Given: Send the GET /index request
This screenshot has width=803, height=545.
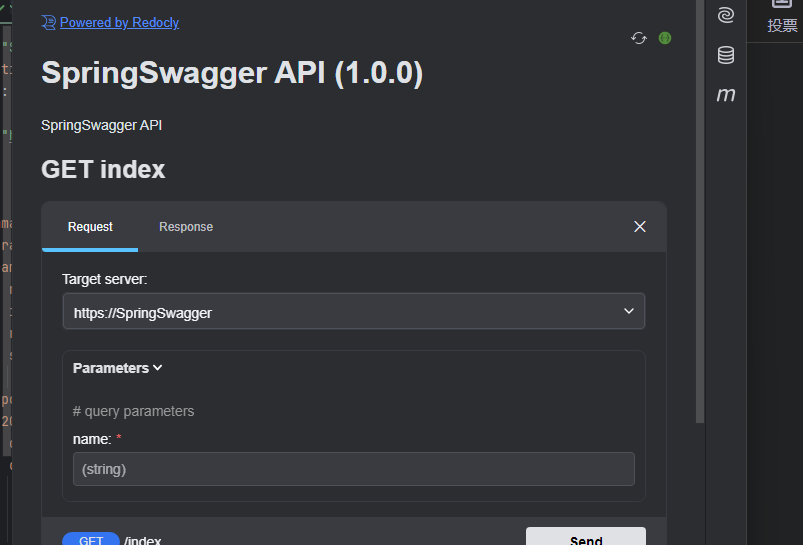Looking at the screenshot, I should coord(586,537).
